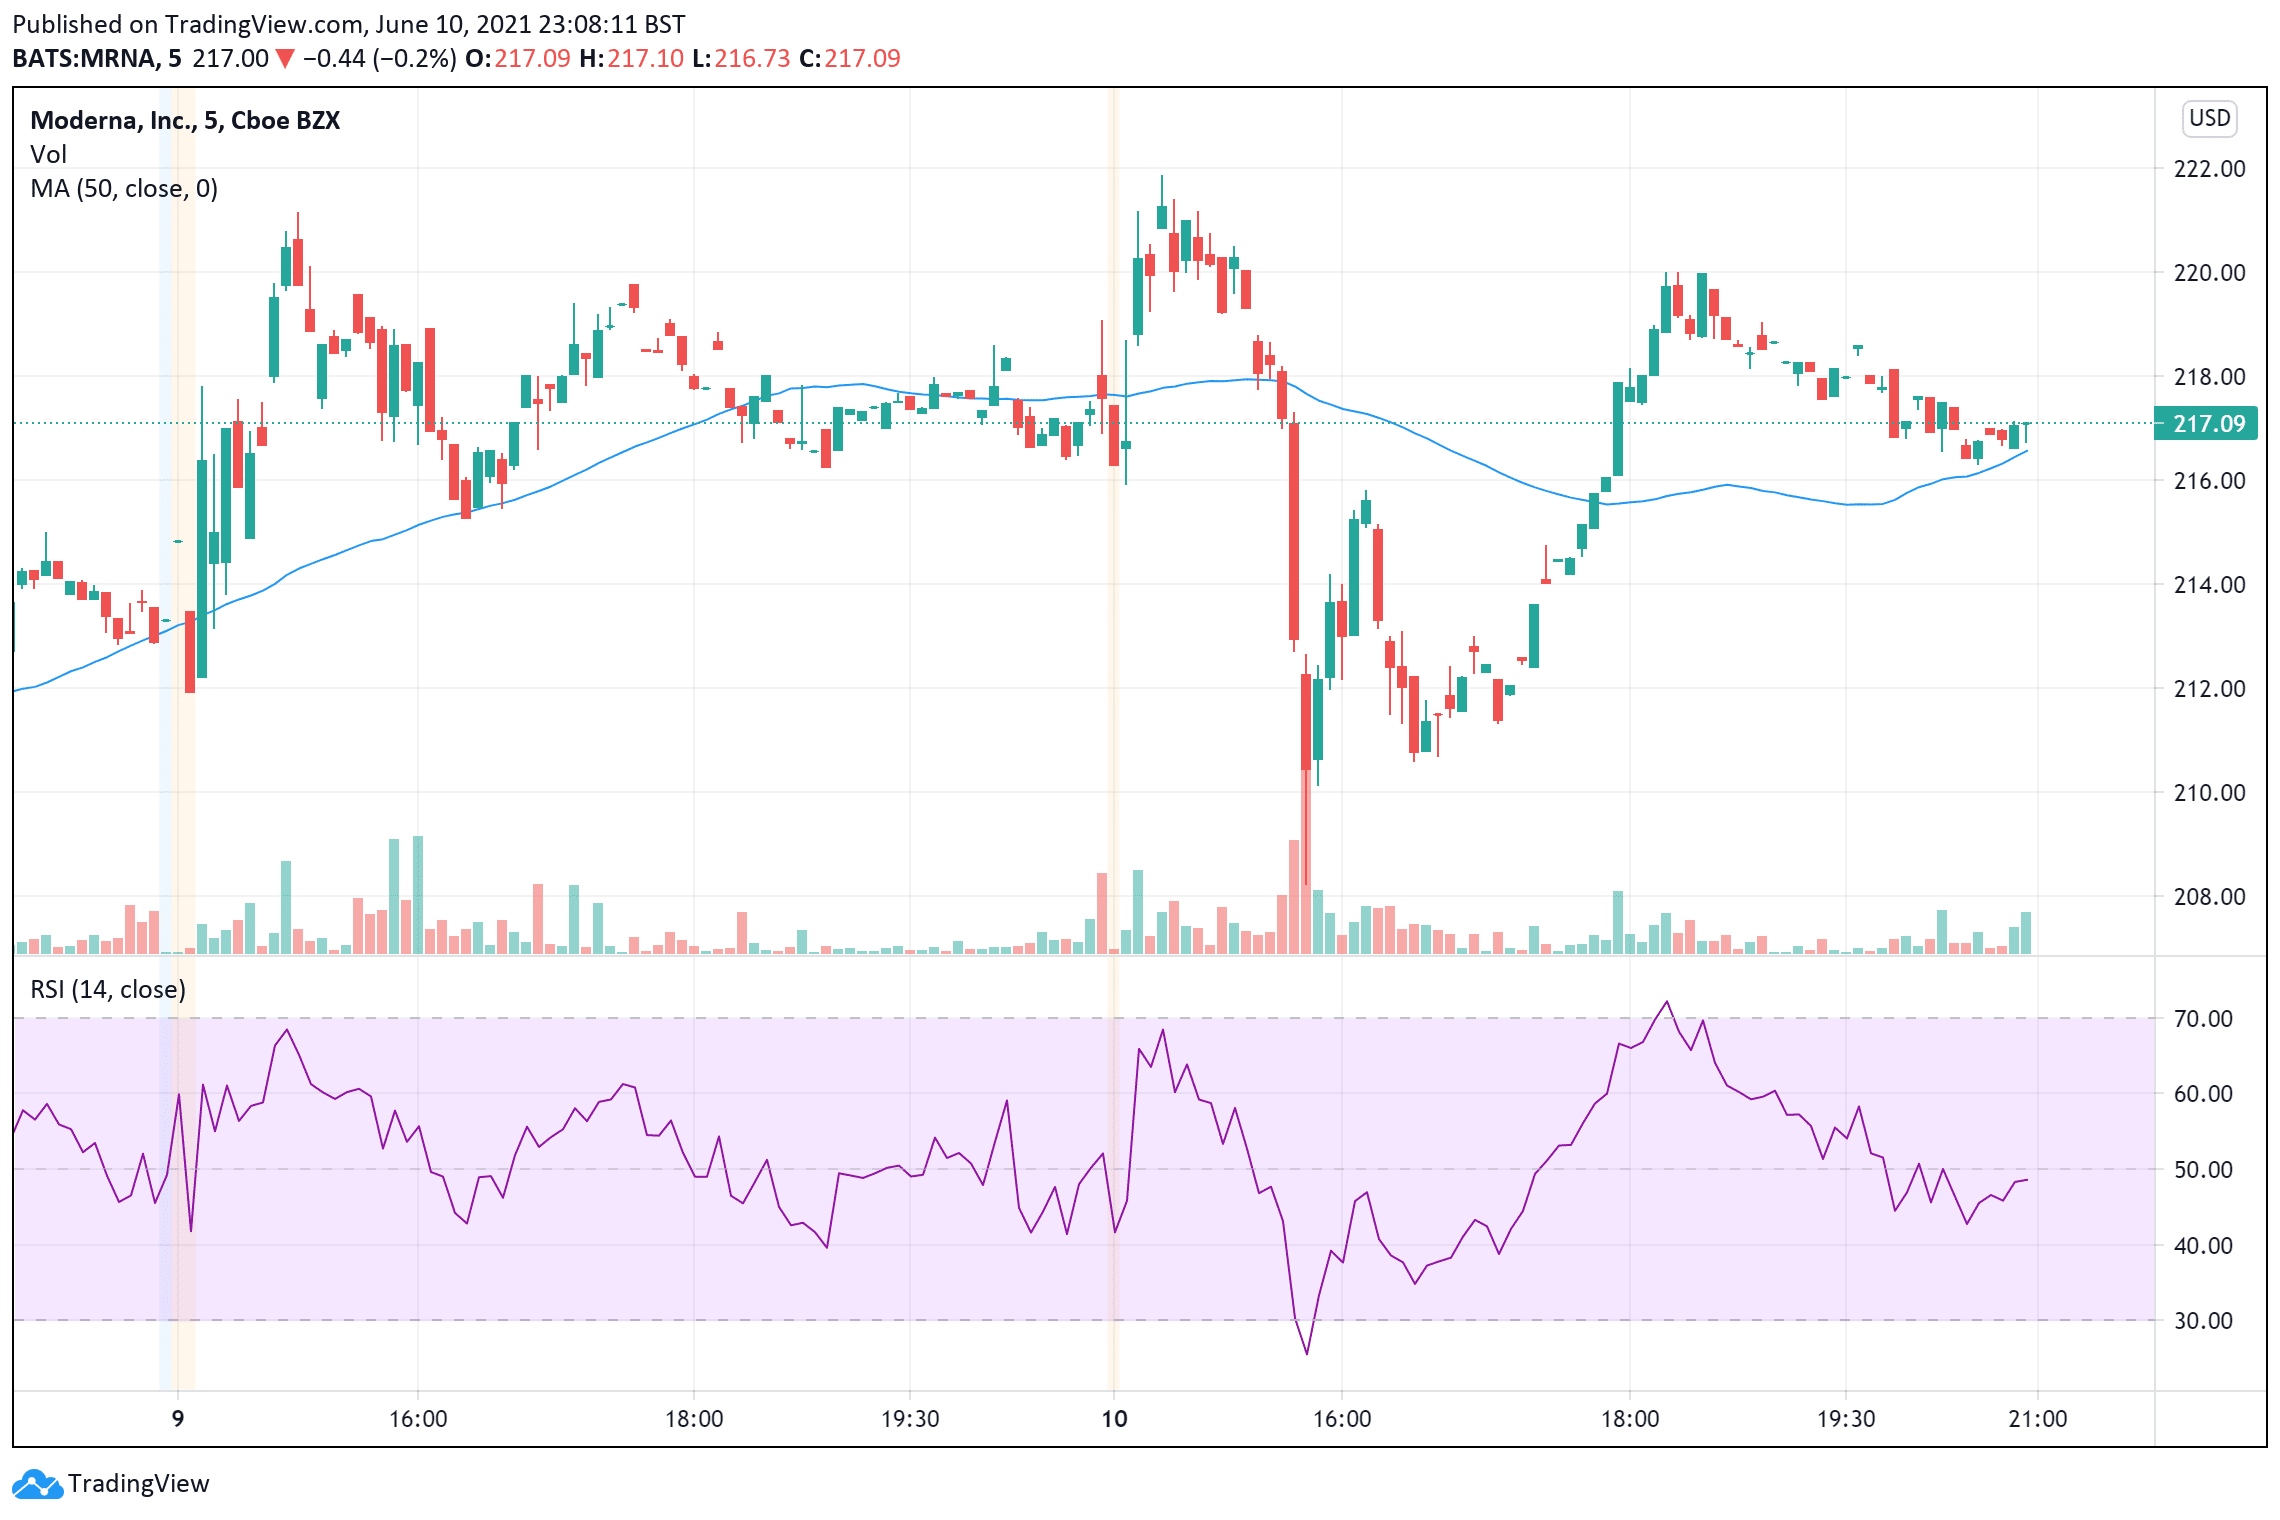Image resolution: width=2280 pixels, height=1520 pixels.
Task: Click the date label 10 on time axis
Action: click(x=1114, y=1418)
